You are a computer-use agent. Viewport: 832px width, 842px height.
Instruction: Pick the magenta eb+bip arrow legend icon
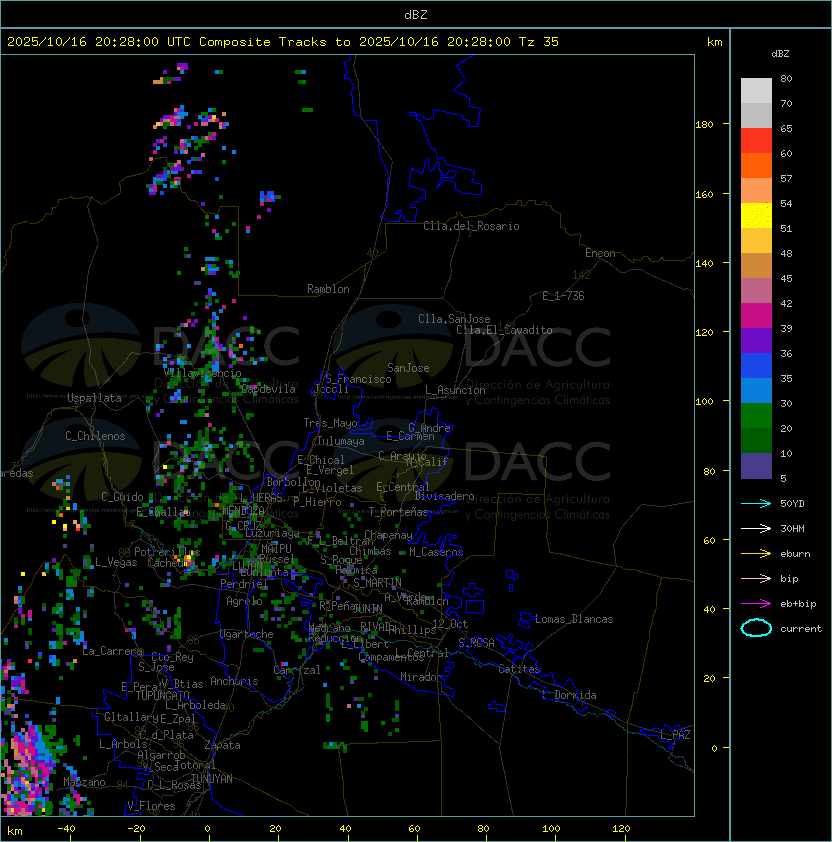(x=756, y=604)
